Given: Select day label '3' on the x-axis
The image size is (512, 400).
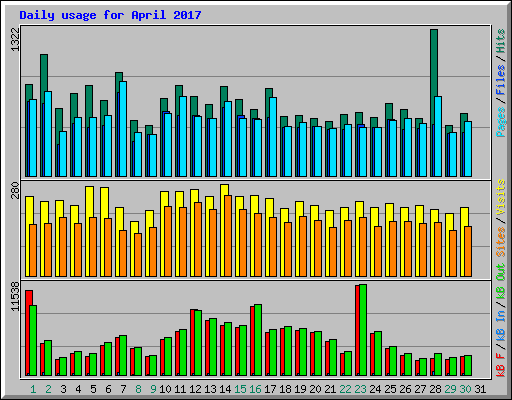Looking at the screenshot, I should (x=63, y=389).
